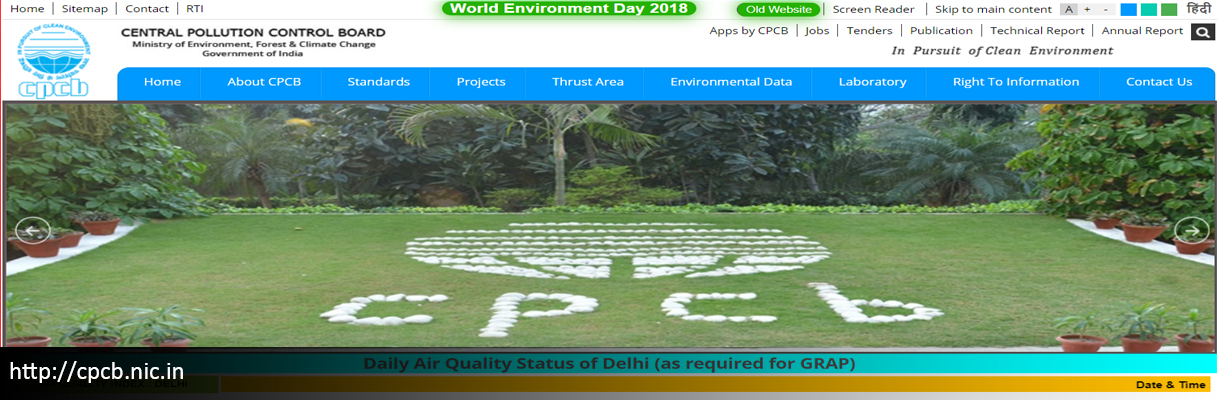The width and height of the screenshot is (1220, 400).
Task: Open the Environmental Data menu
Action: pyautogui.click(x=731, y=82)
